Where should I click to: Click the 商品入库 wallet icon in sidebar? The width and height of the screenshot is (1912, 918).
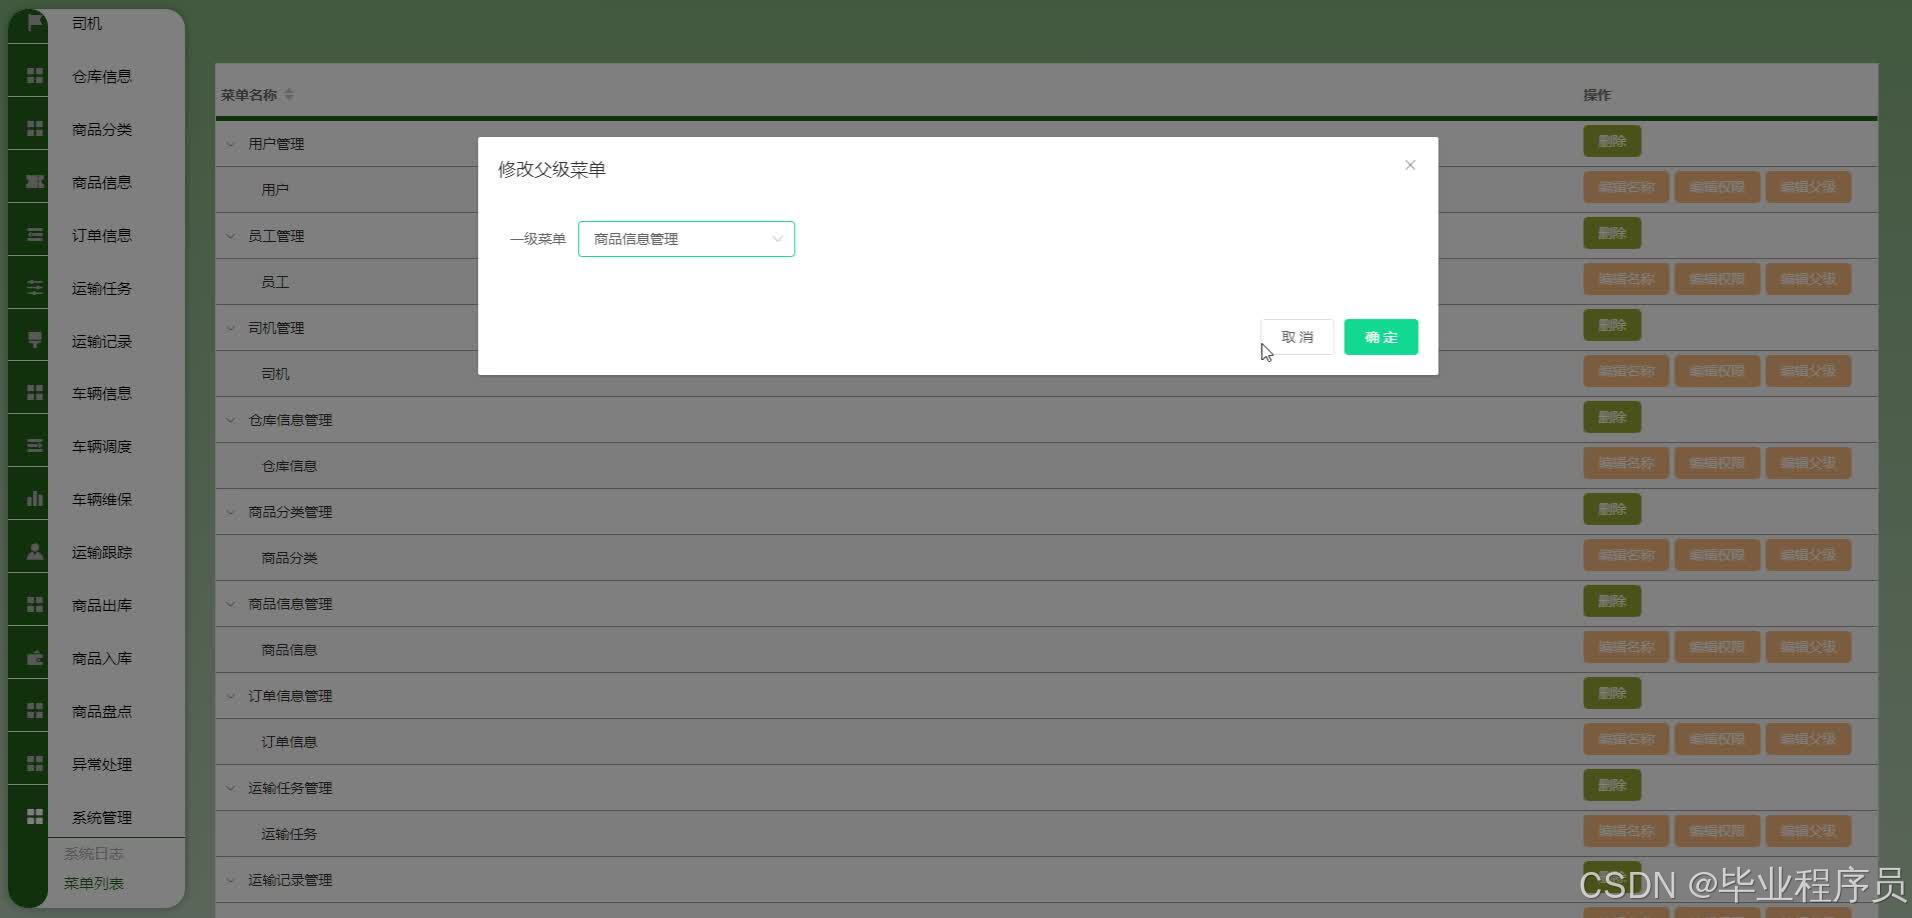(x=35, y=658)
